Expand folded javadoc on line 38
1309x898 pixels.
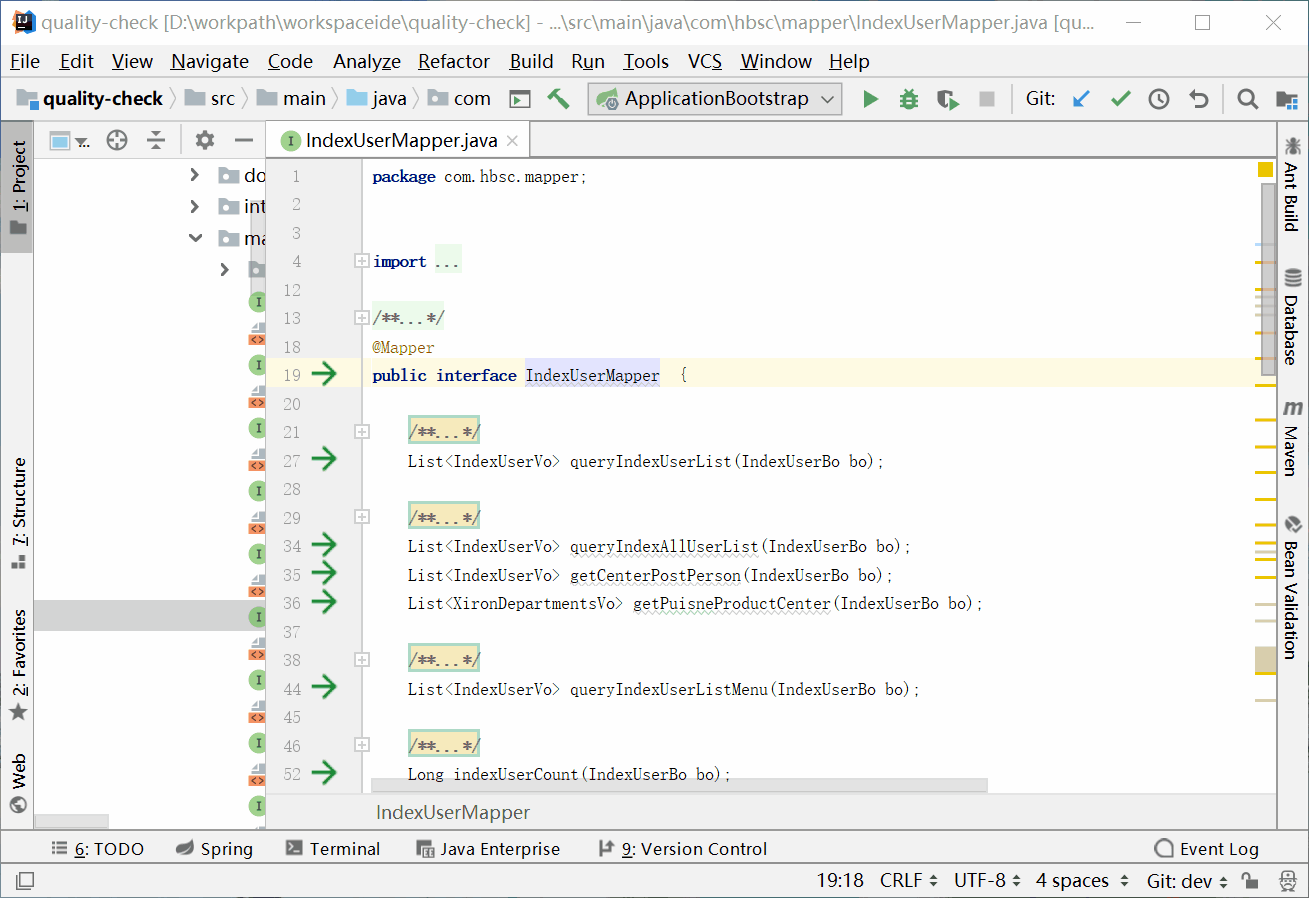pos(361,660)
